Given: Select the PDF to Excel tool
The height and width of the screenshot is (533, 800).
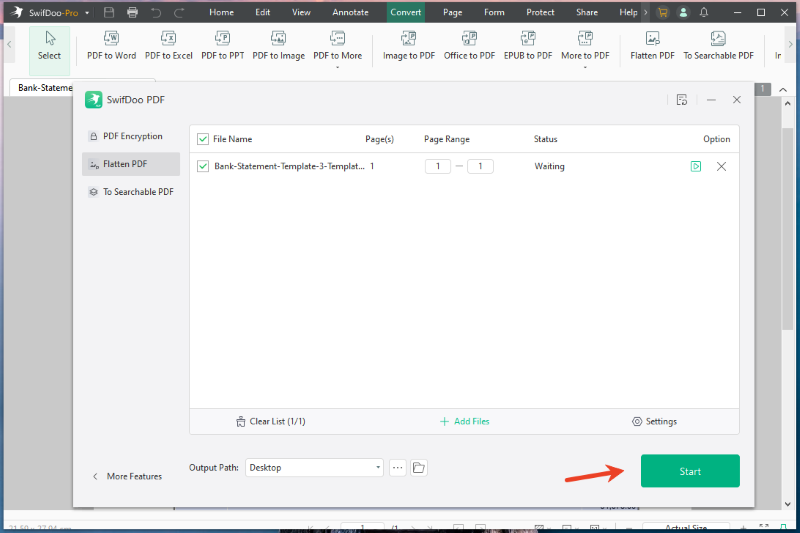Looking at the screenshot, I should point(168,46).
